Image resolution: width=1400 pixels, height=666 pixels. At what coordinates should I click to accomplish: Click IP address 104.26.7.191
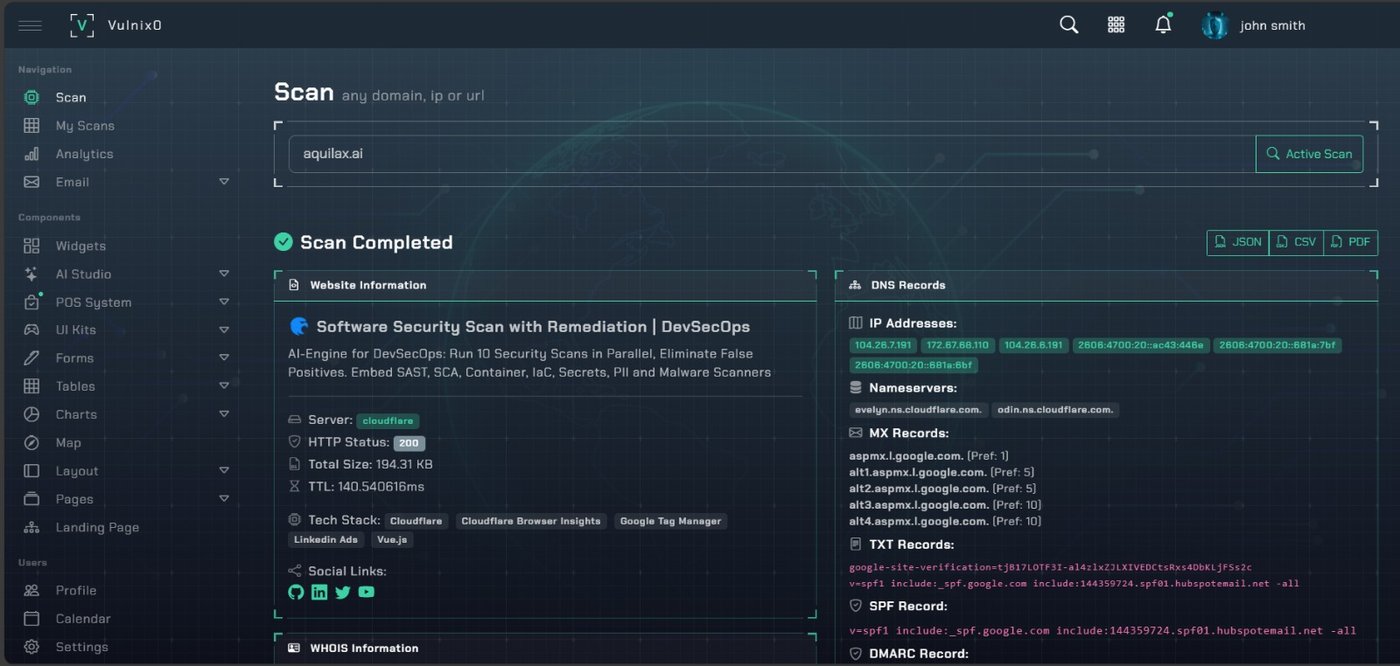[883, 345]
